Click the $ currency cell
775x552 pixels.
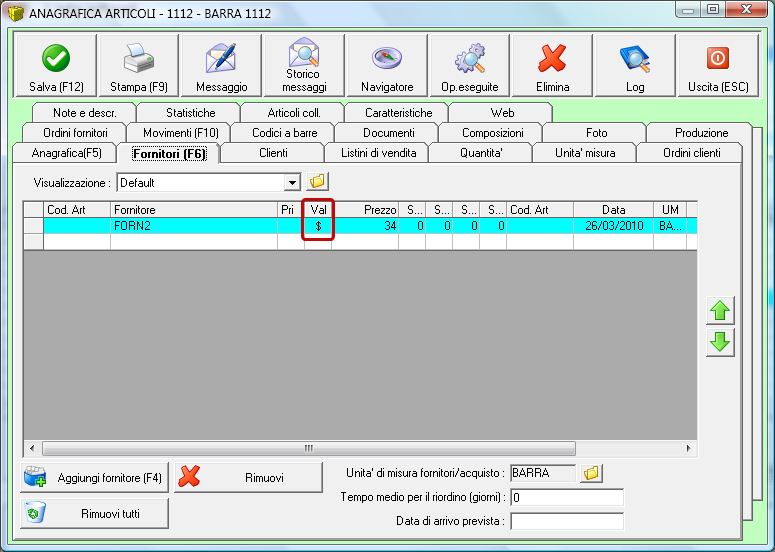318,226
